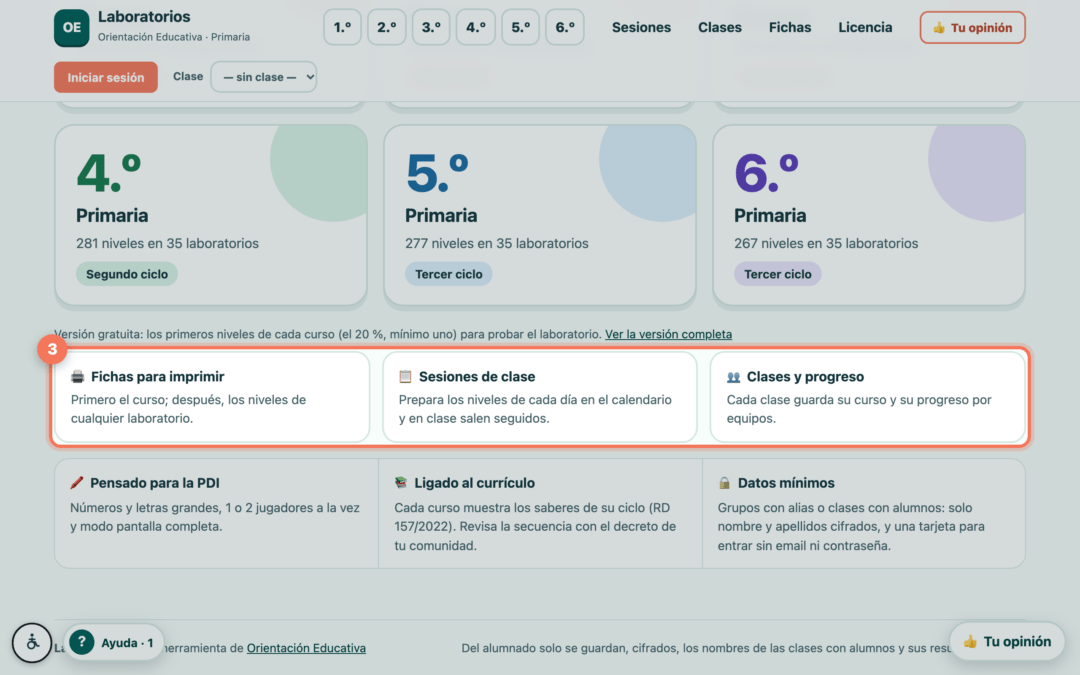Screen dimensions: 1080x675
Task: Click the people icon beside Clases y progreso
Action: (733, 377)
